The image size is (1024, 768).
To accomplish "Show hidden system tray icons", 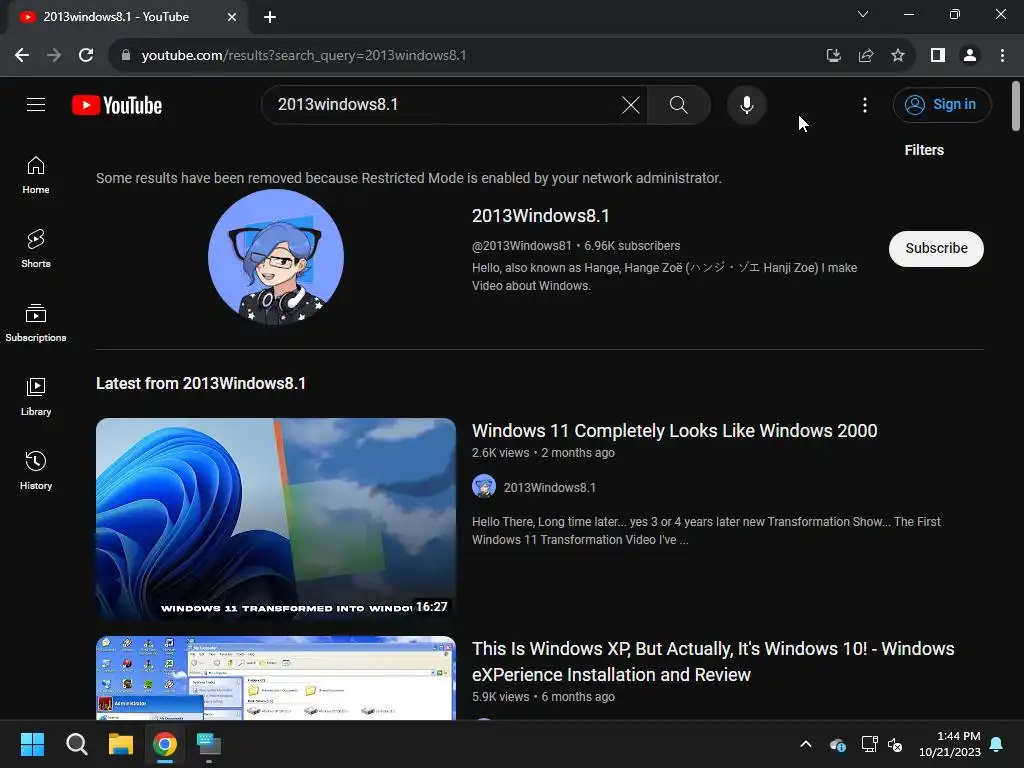I will [806, 744].
